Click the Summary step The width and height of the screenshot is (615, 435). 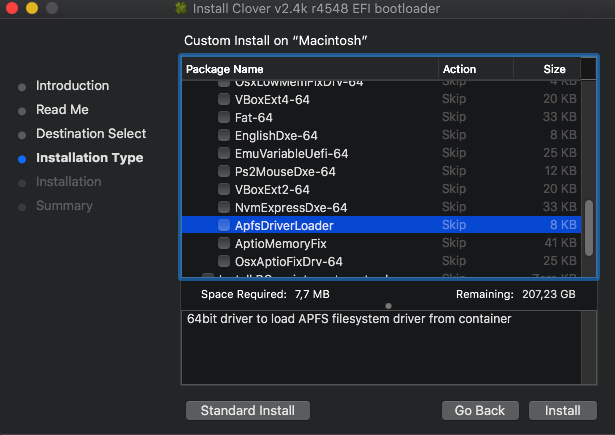click(64, 206)
